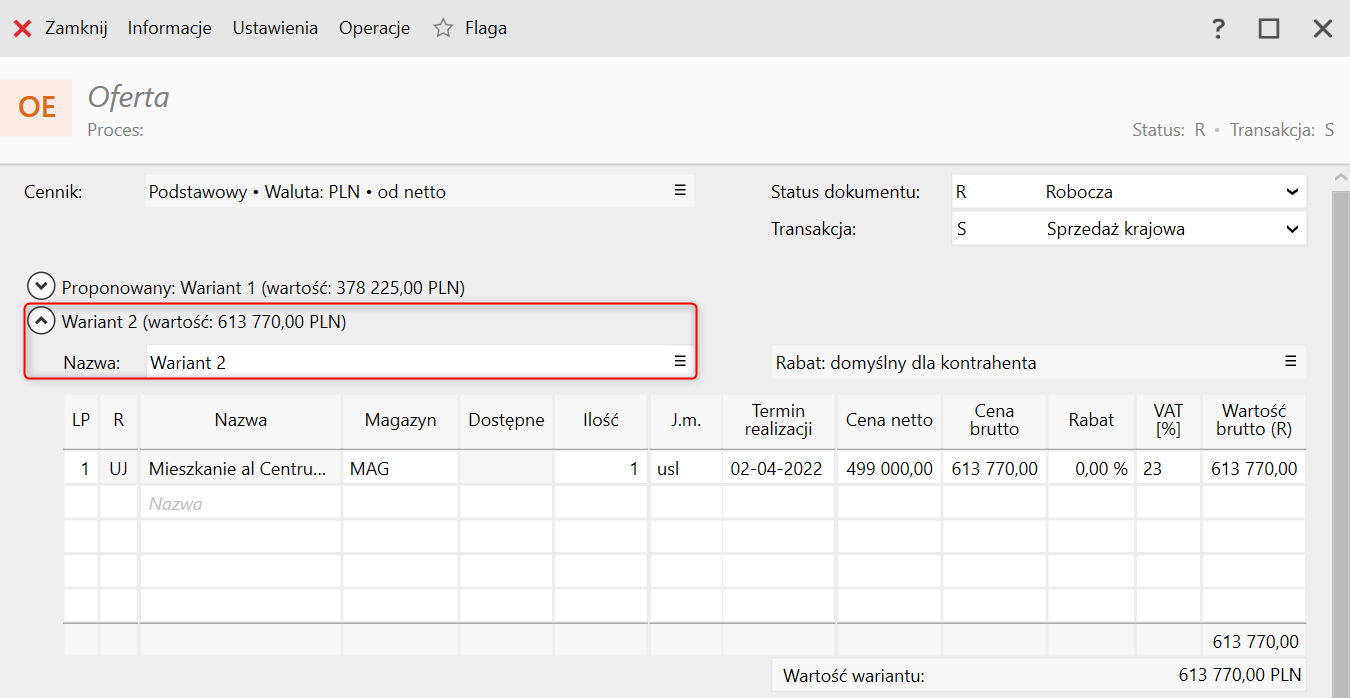1350x698 pixels.
Task: Open the Transakcja dropdown
Action: pyautogui.click(x=1292, y=229)
